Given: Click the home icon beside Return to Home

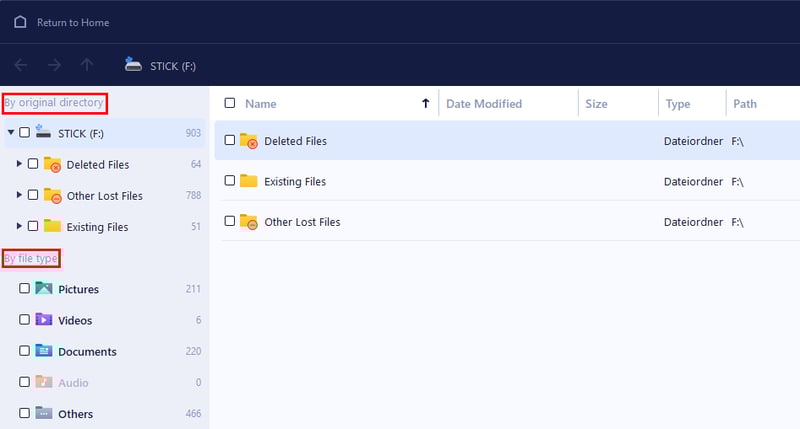Looking at the screenshot, I should [20, 22].
